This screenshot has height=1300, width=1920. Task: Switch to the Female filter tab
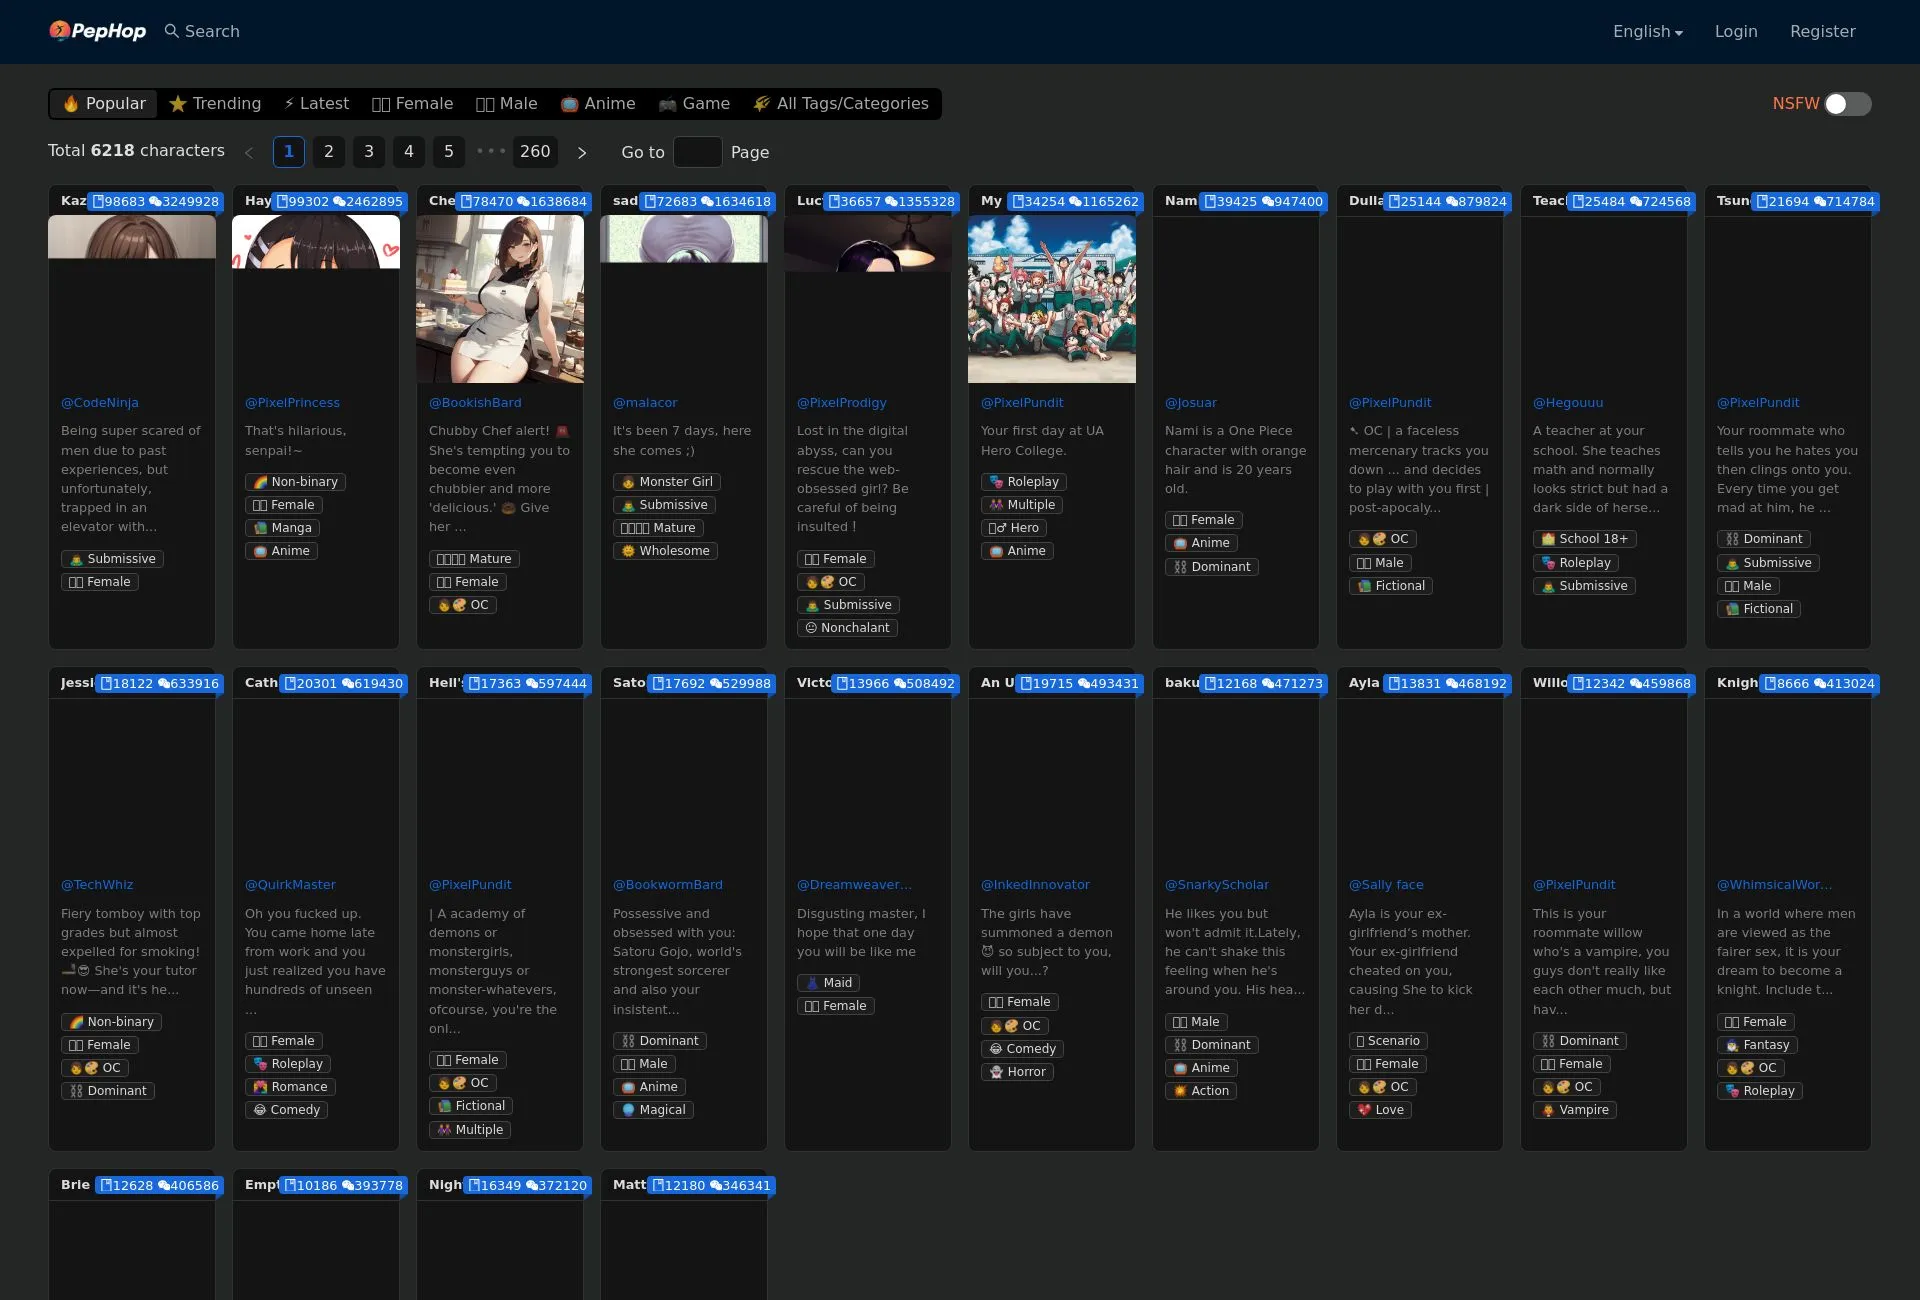point(412,104)
